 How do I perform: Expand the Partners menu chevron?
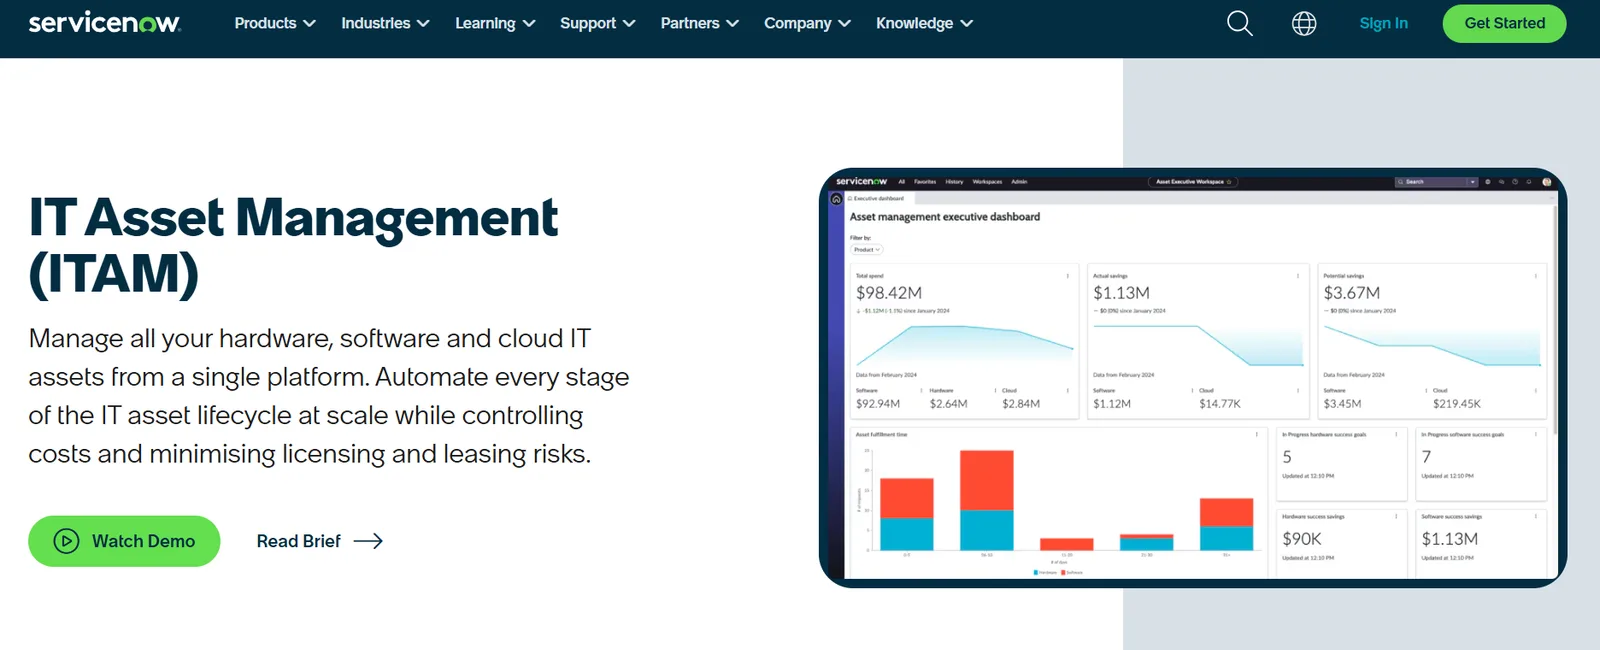point(732,23)
